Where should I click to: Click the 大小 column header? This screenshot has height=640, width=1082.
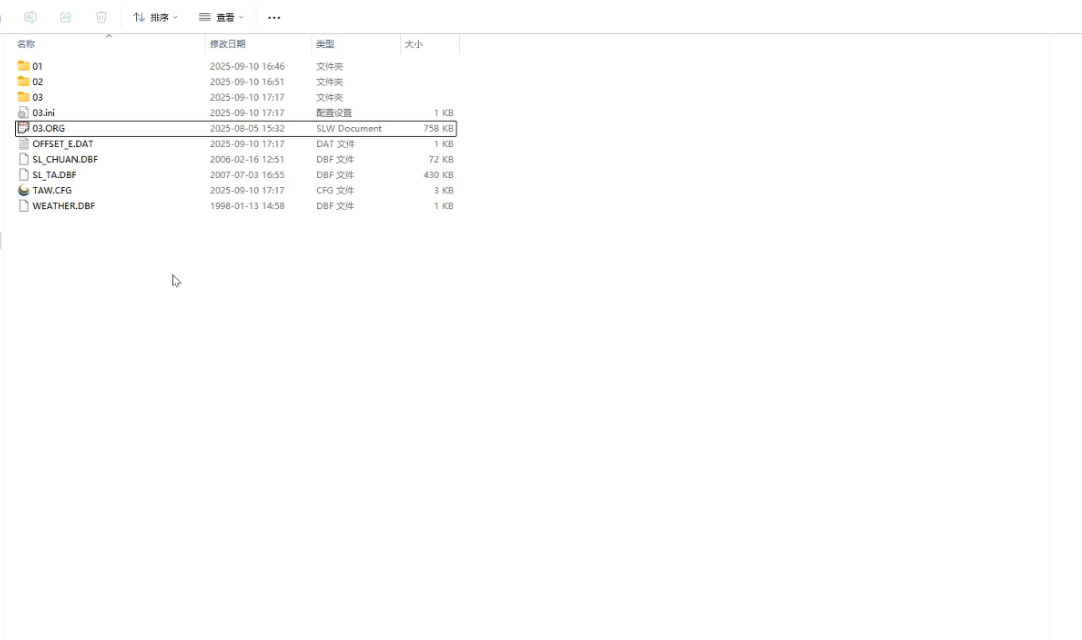pyautogui.click(x=414, y=44)
